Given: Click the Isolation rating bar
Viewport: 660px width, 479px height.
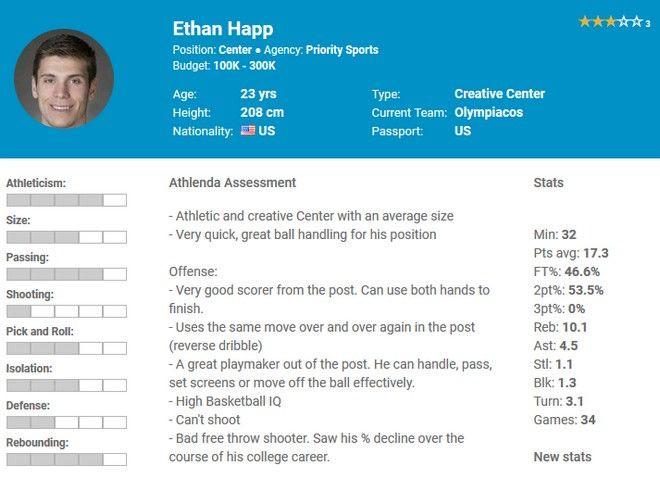Looking at the screenshot, I should coord(66,385).
